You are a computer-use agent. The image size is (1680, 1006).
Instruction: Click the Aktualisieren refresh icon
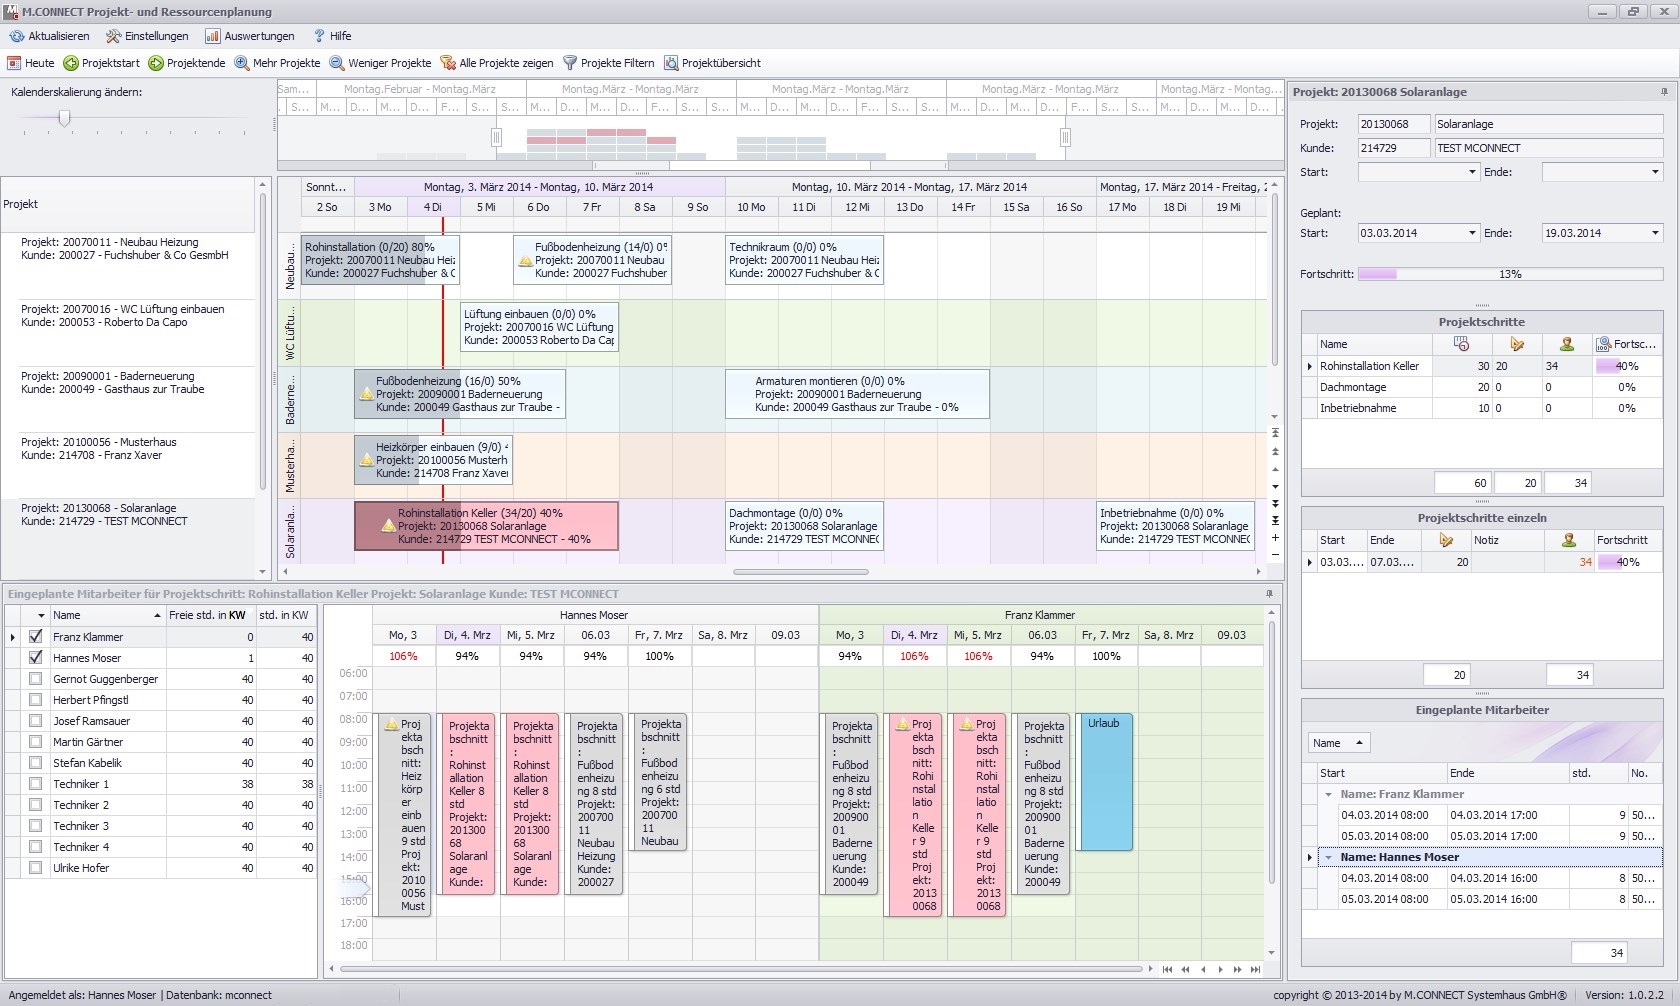[17, 36]
